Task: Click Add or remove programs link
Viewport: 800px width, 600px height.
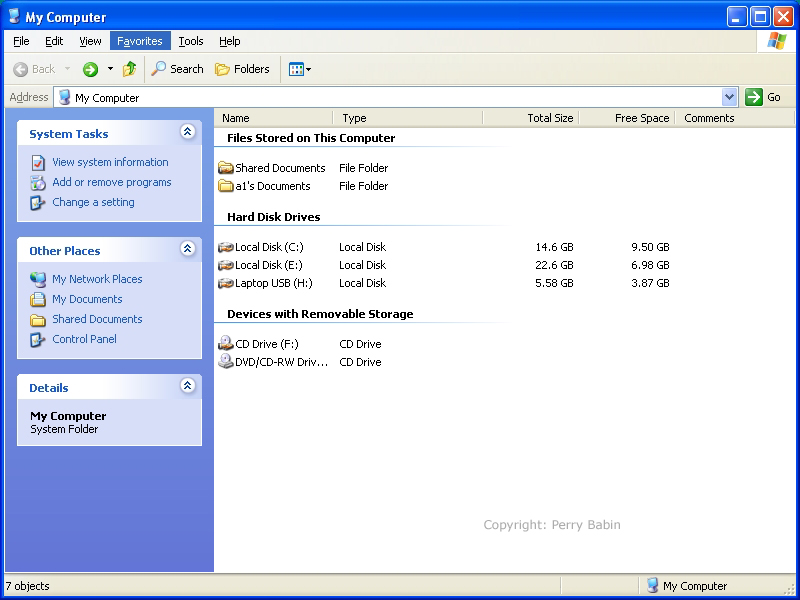Action: tap(112, 182)
